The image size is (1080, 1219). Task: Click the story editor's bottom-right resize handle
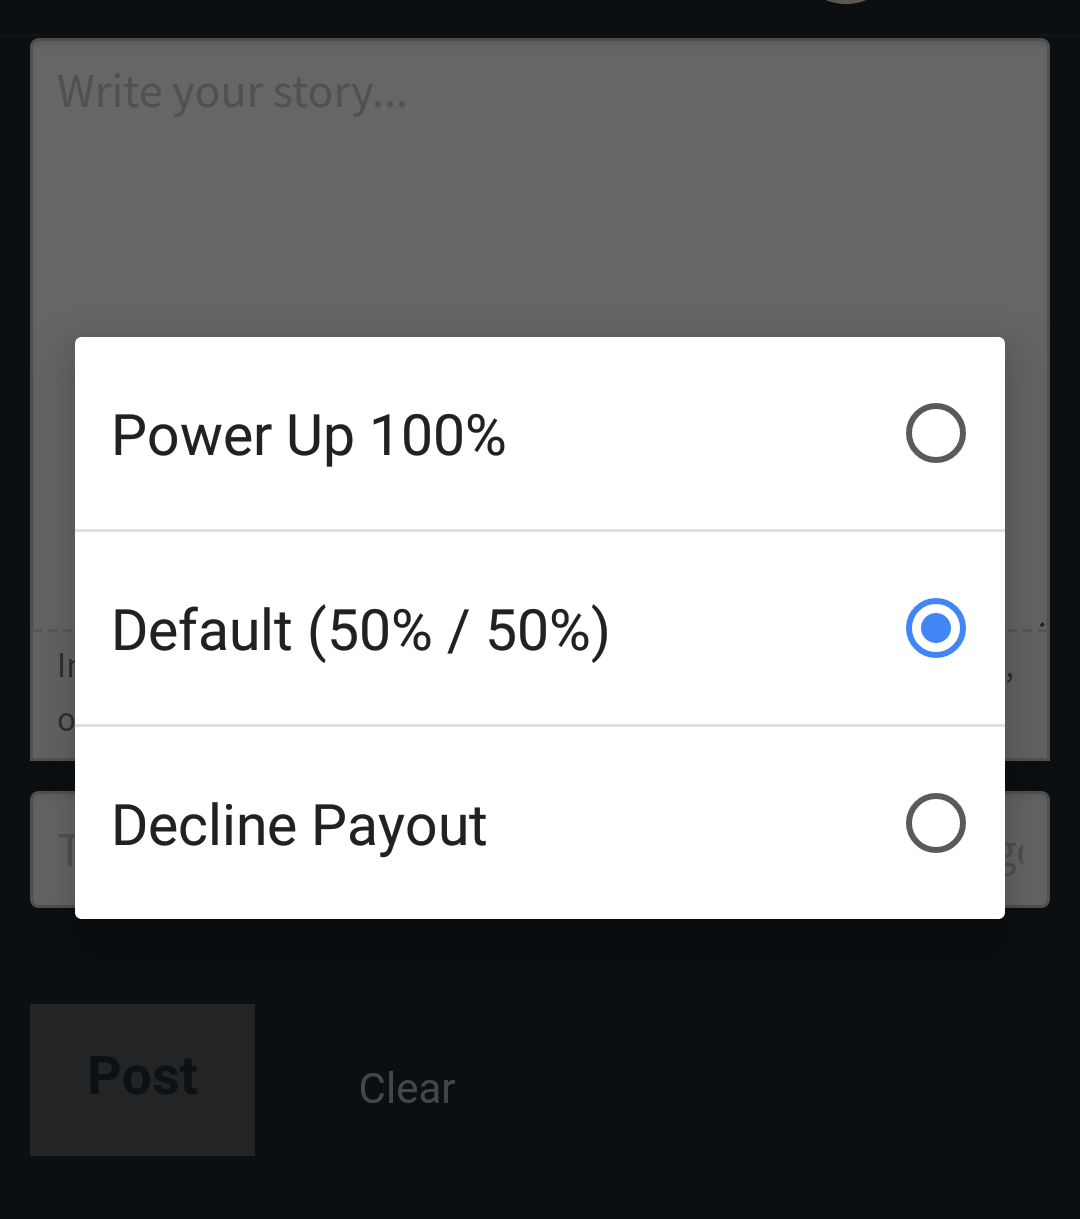point(1042,624)
